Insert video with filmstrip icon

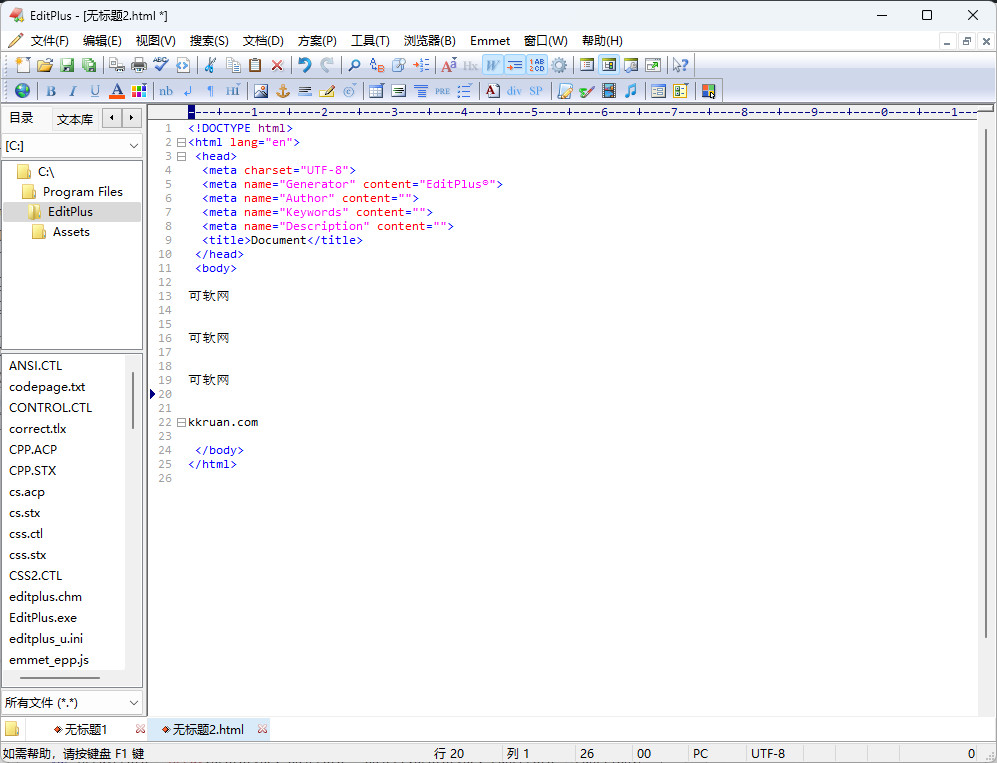(x=609, y=91)
